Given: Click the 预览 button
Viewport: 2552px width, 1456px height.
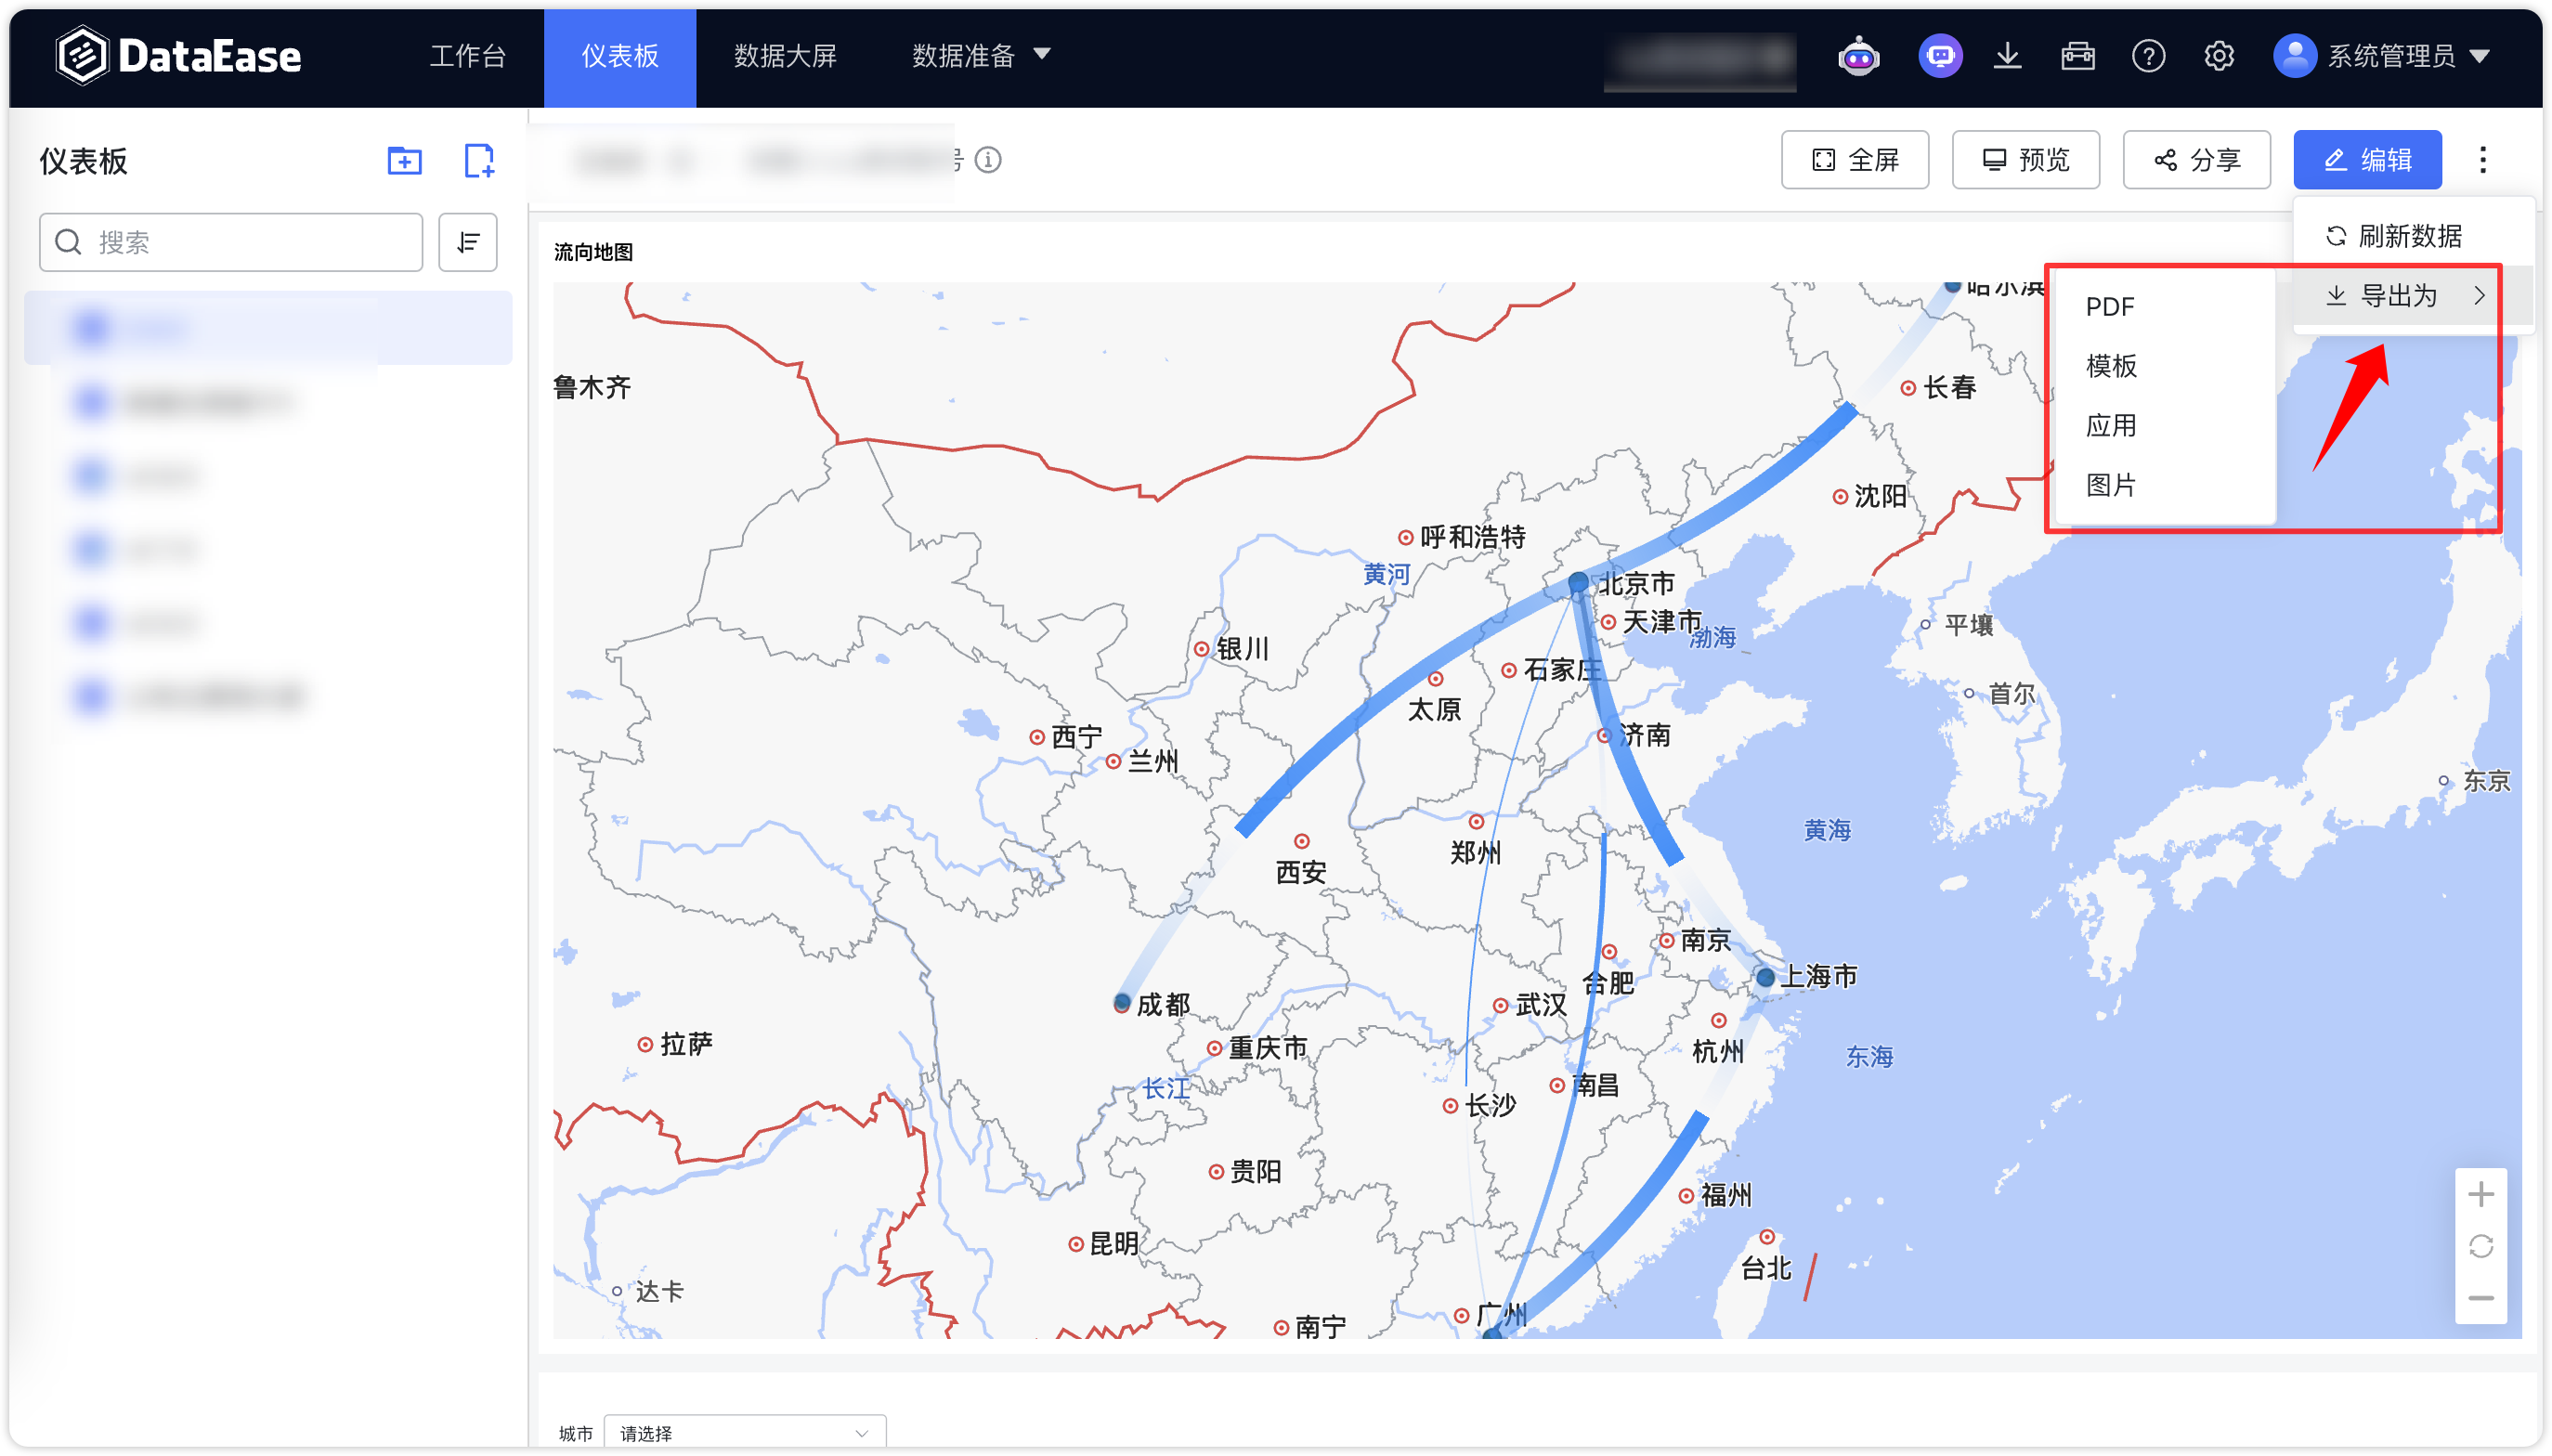Looking at the screenshot, I should (2026, 160).
